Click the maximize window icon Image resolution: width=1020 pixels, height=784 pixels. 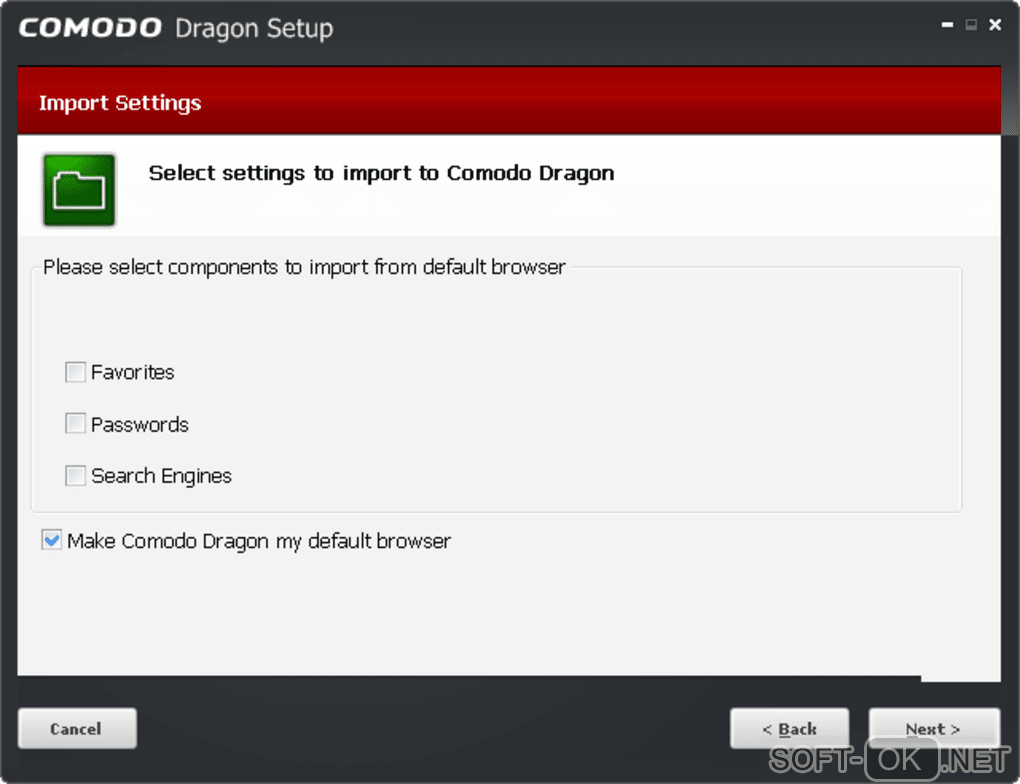coord(971,26)
